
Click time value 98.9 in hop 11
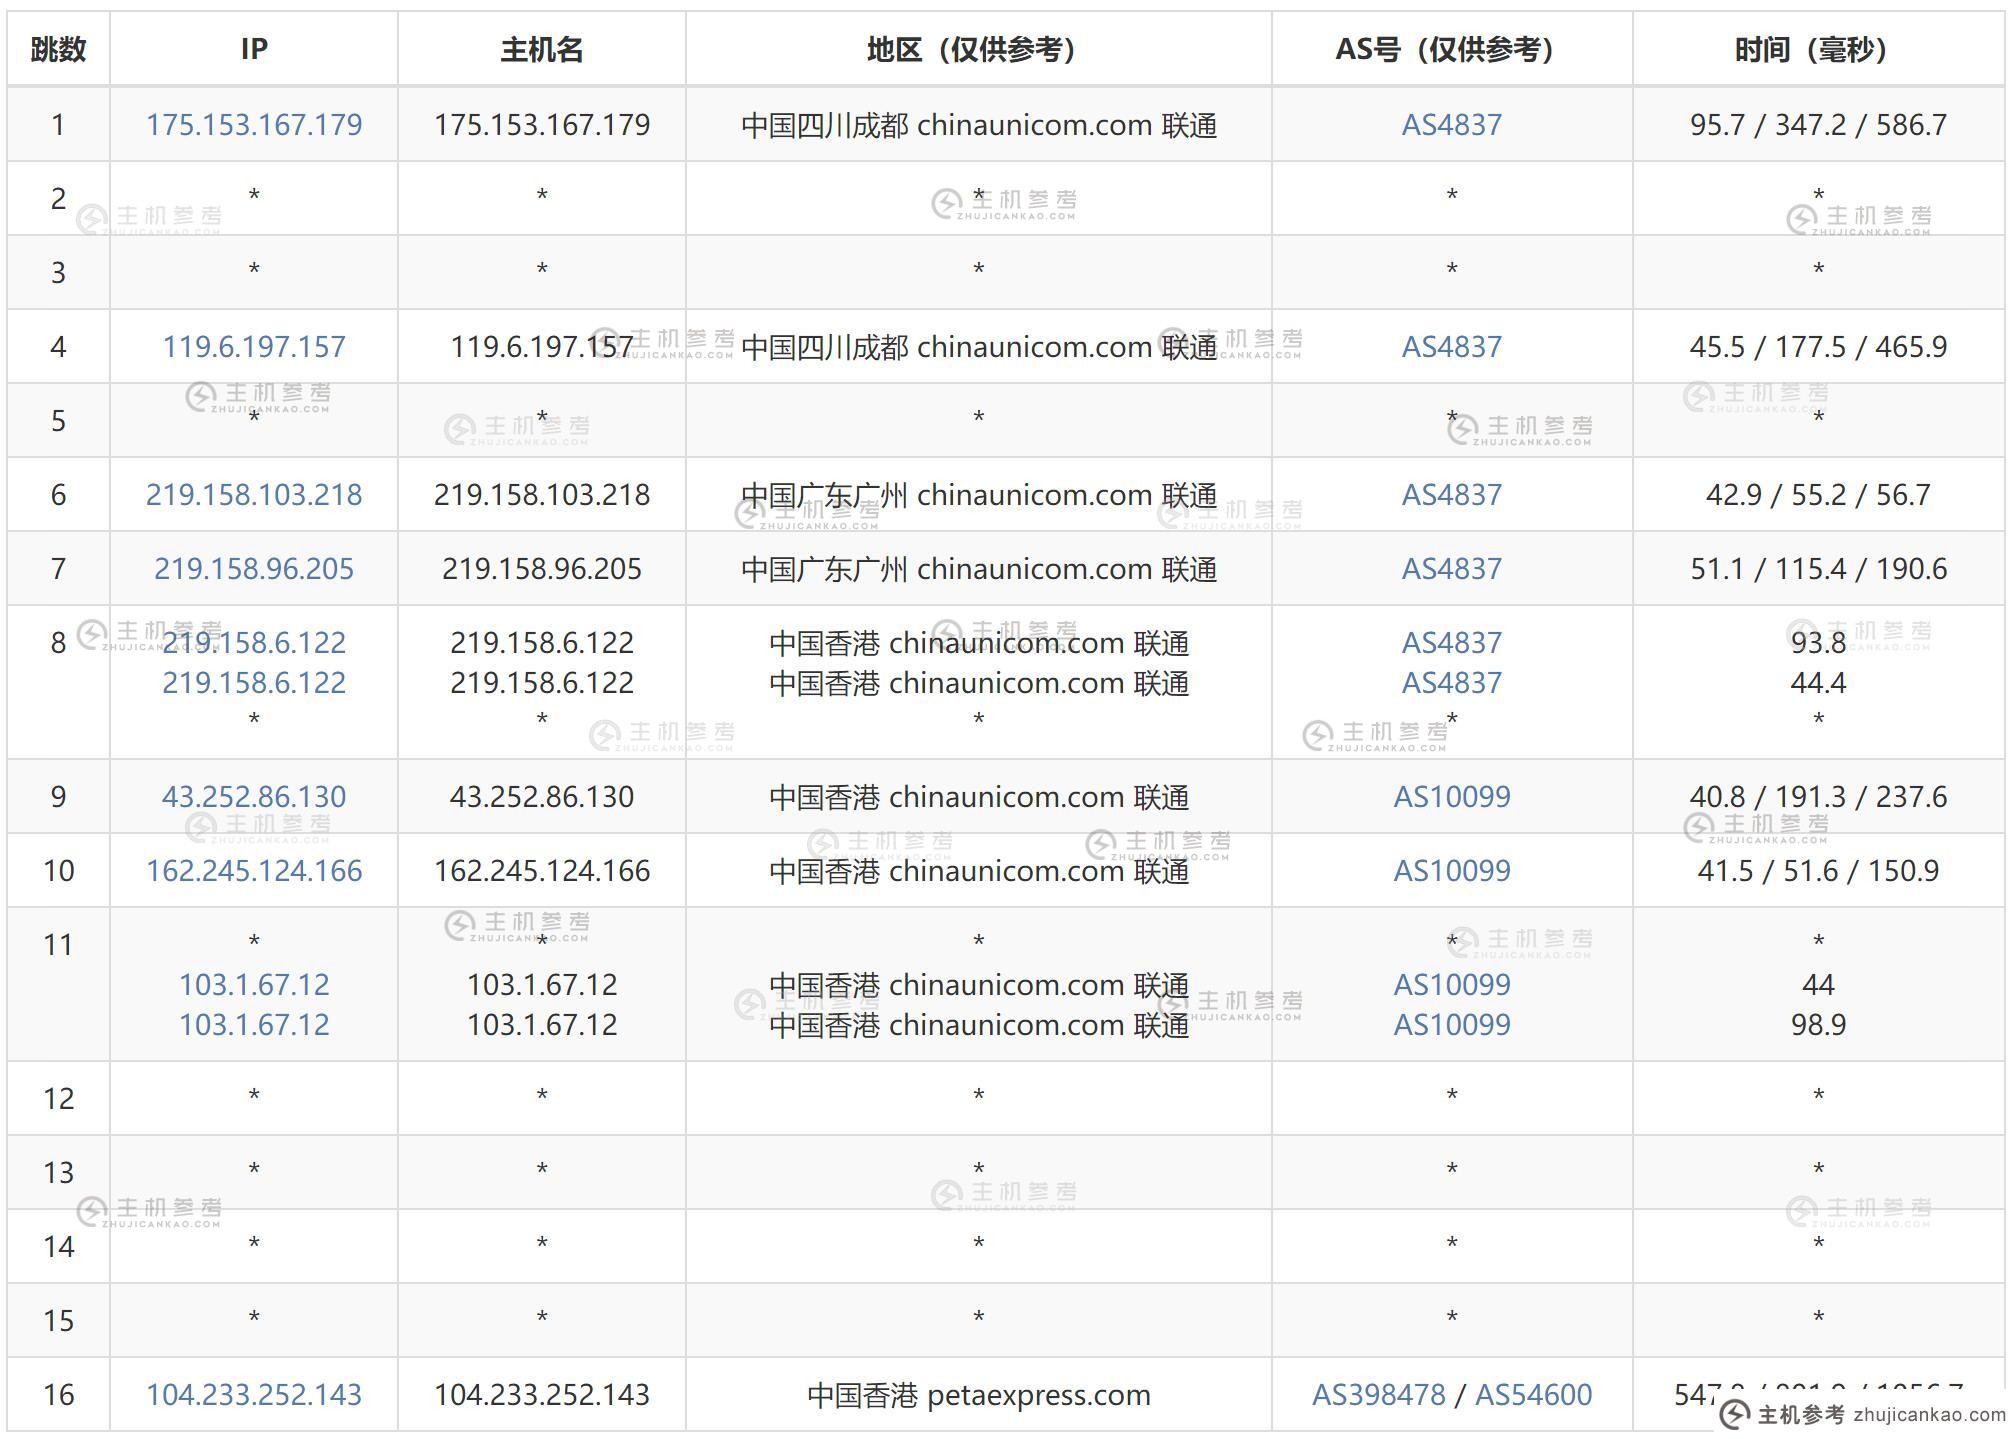1818,1025
